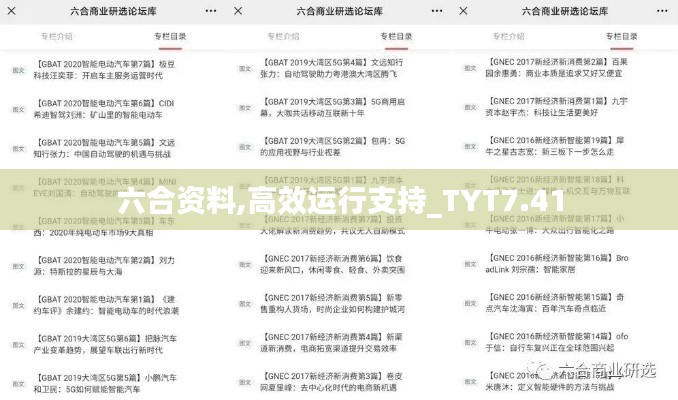Open more options menu in GNEC 2016 panel
The image size is (678, 400).
[x=662, y=11]
